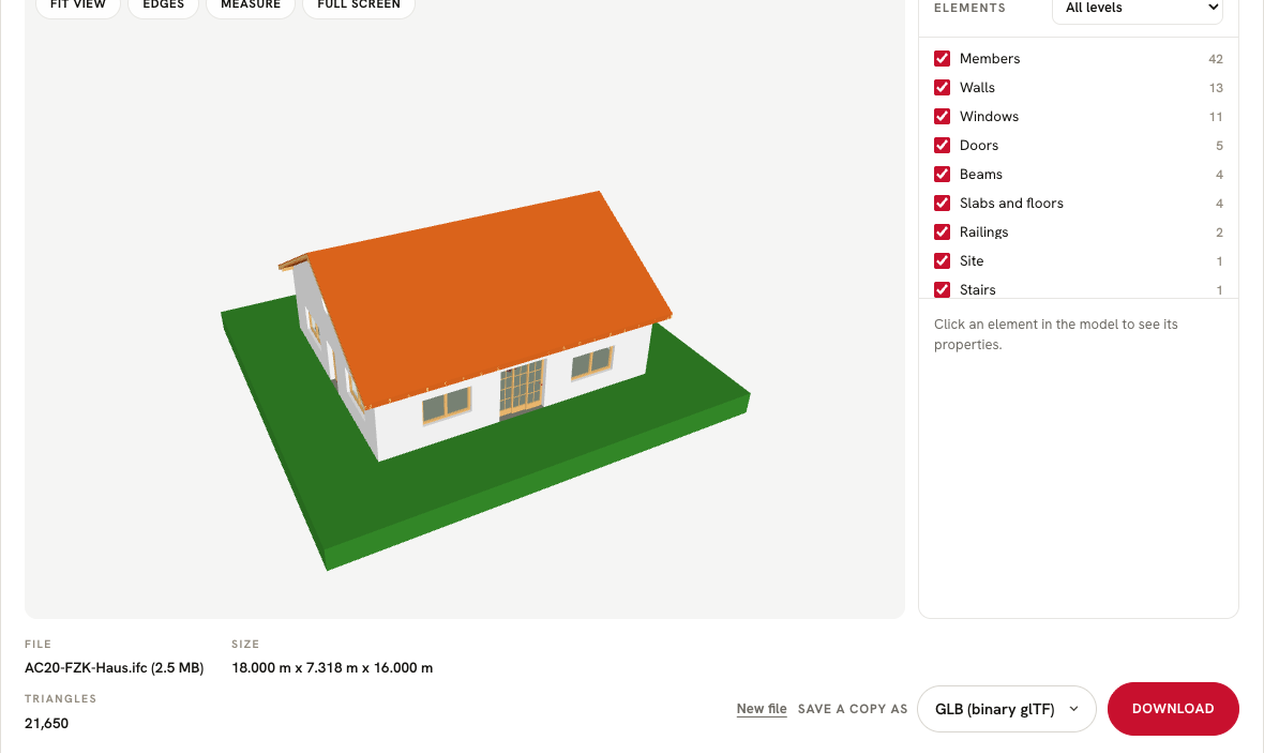Click the triangles value 21,650
The height and width of the screenshot is (753, 1264).
coord(47,723)
